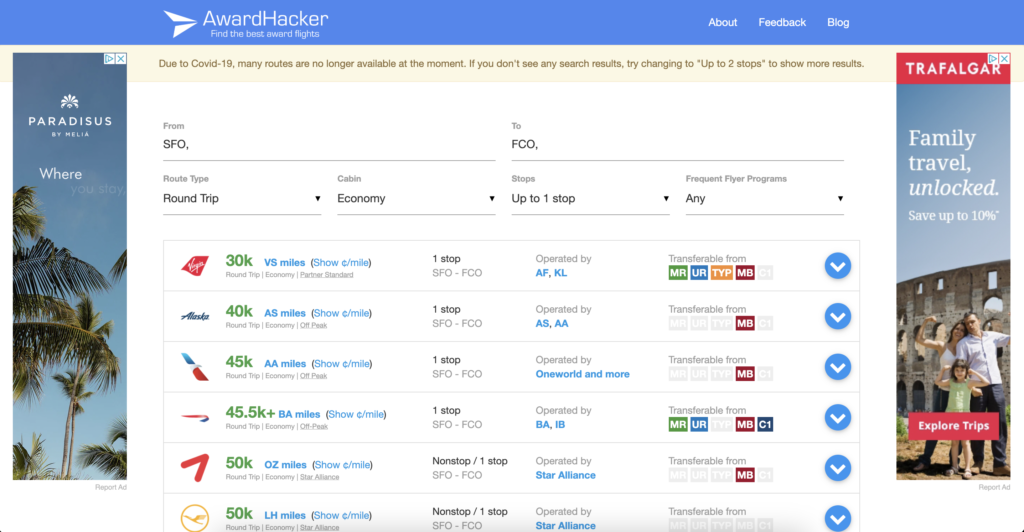Open the AF operator link
The height and width of the screenshot is (532, 1024).
pos(541,273)
